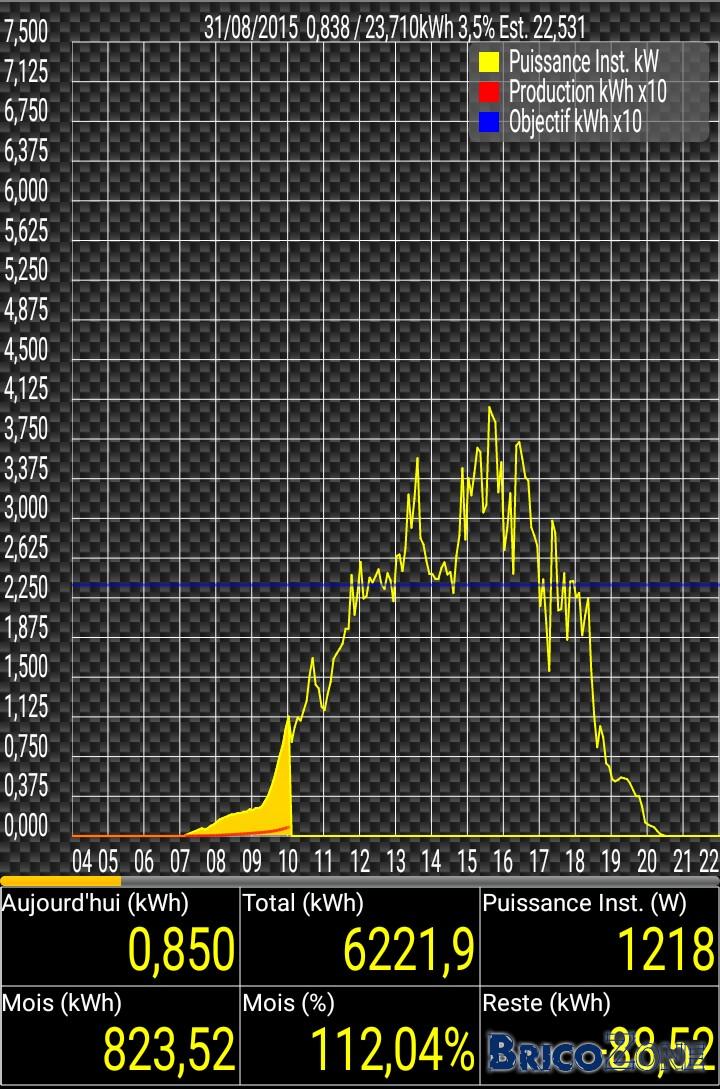Open the Total (kWh) tile showing 6221,9
Image resolution: width=720 pixels, height=1089 pixels.
point(360,936)
